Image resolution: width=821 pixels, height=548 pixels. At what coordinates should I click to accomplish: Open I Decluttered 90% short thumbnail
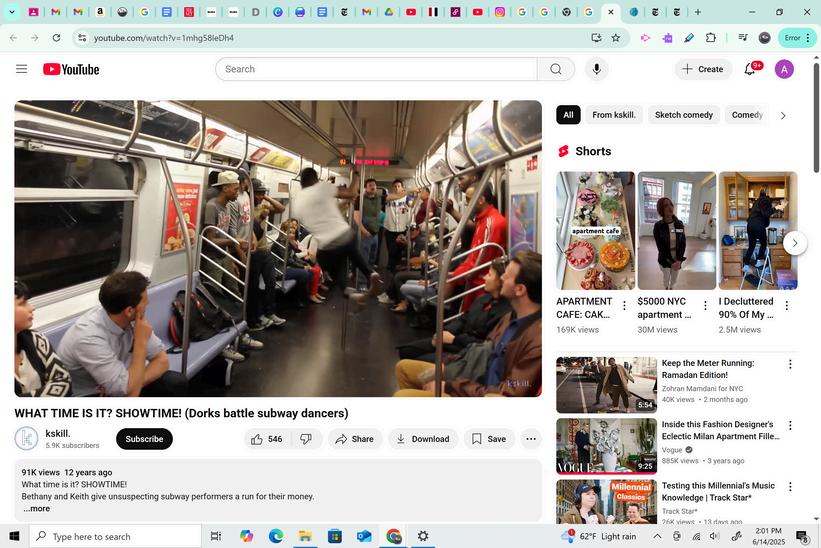758,231
